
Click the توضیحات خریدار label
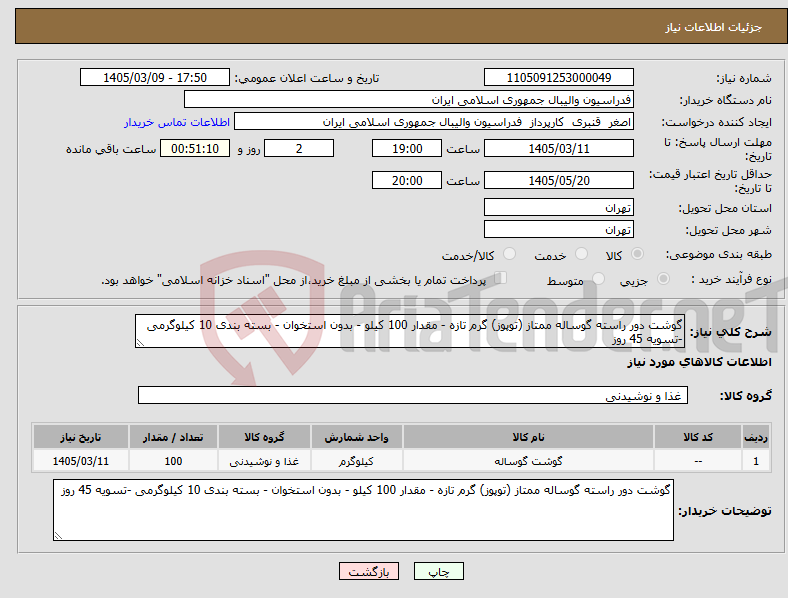(x=725, y=511)
